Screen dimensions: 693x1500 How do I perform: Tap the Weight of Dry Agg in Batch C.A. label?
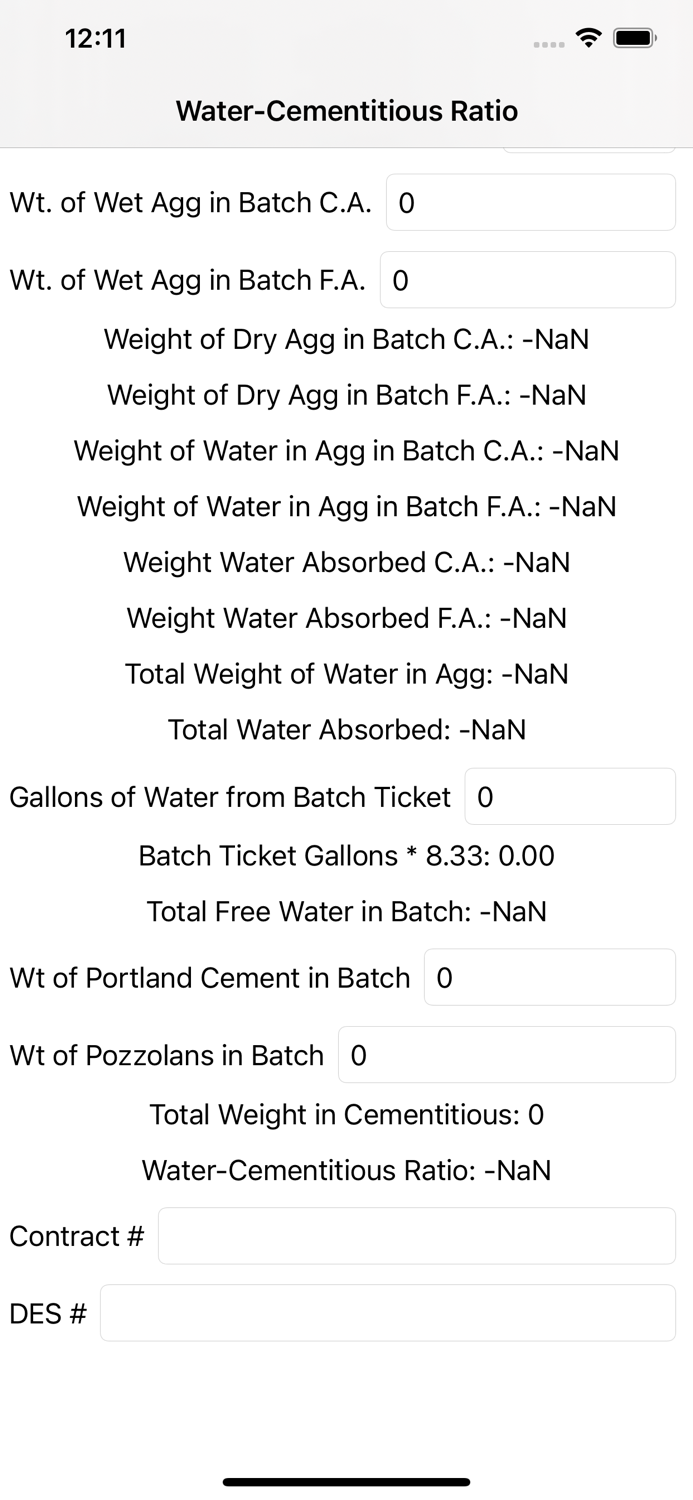tap(346, 339)
